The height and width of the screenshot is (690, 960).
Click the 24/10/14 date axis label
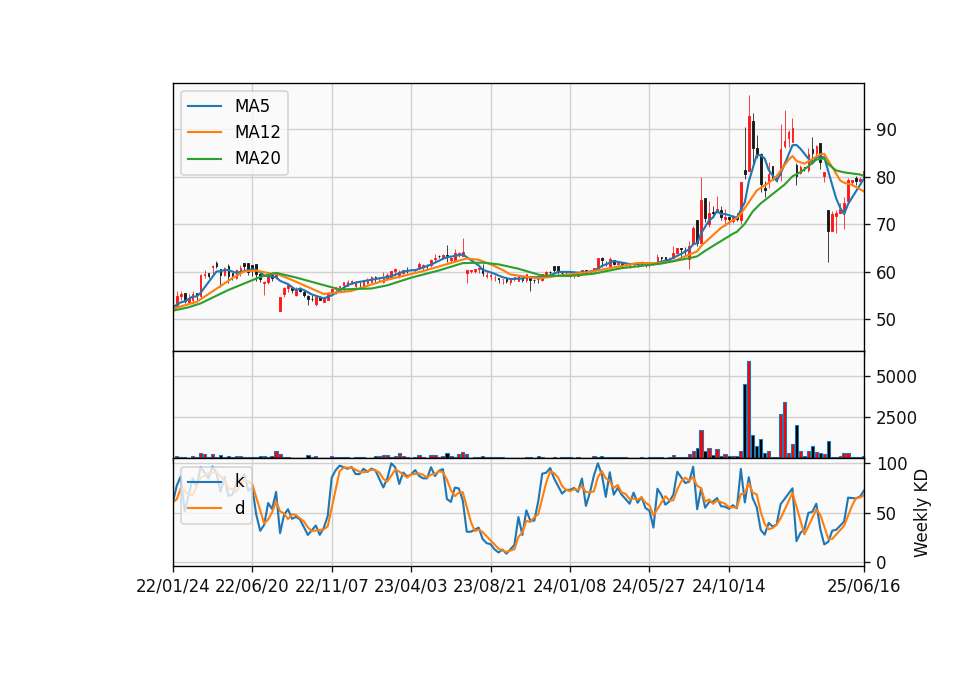click(x=729, y=586)
